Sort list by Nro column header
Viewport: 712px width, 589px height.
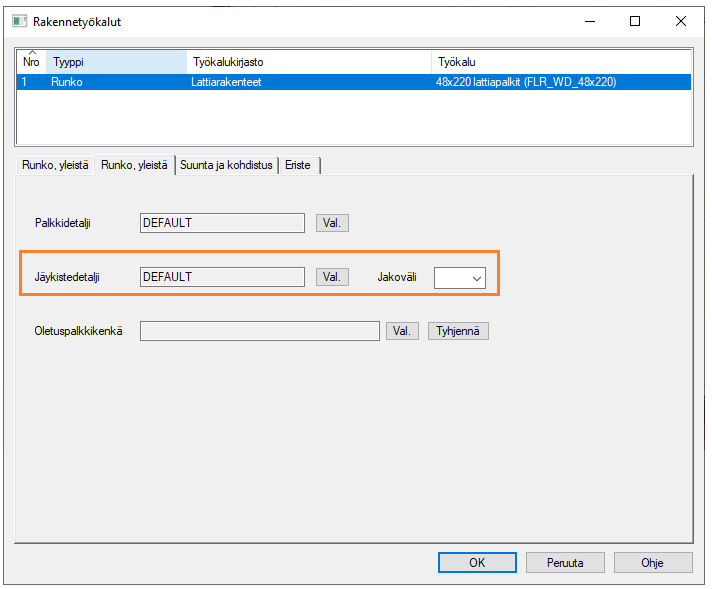click(31, 61)
